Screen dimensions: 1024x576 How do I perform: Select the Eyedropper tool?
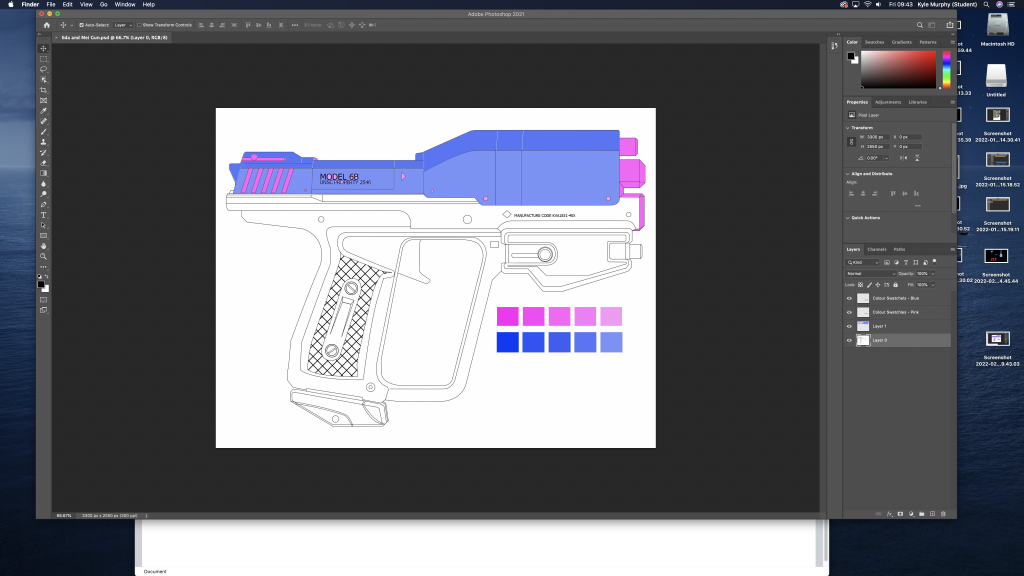[x=44, y=111]
